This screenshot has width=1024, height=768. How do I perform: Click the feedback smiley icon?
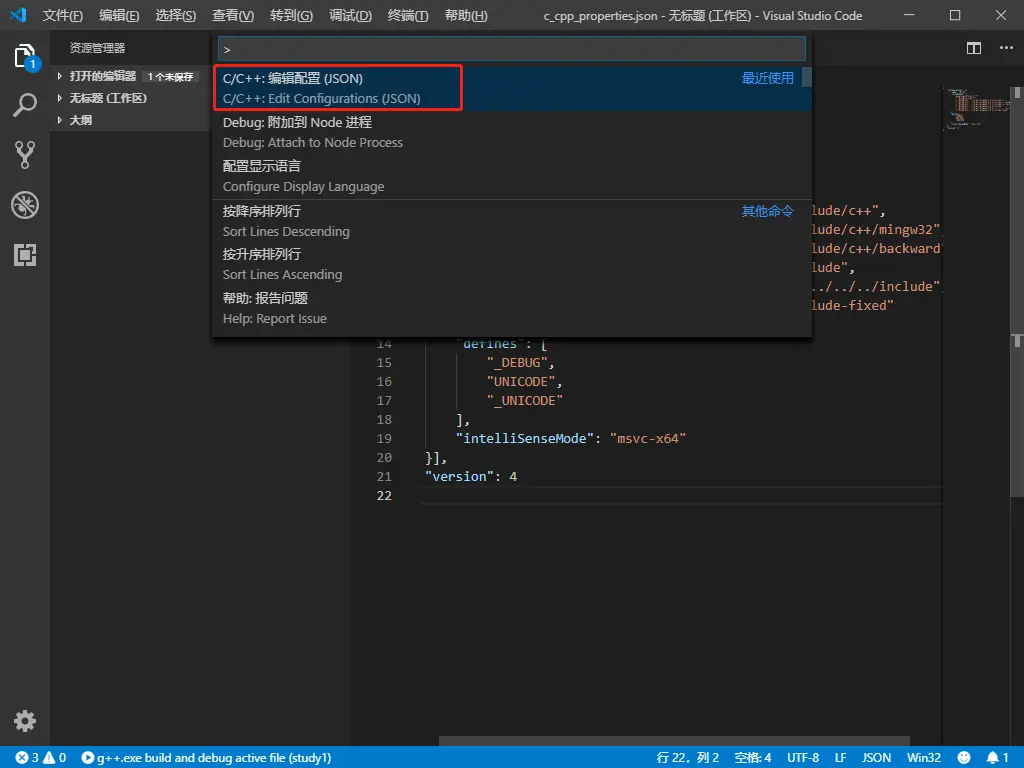tap(963, 758)
